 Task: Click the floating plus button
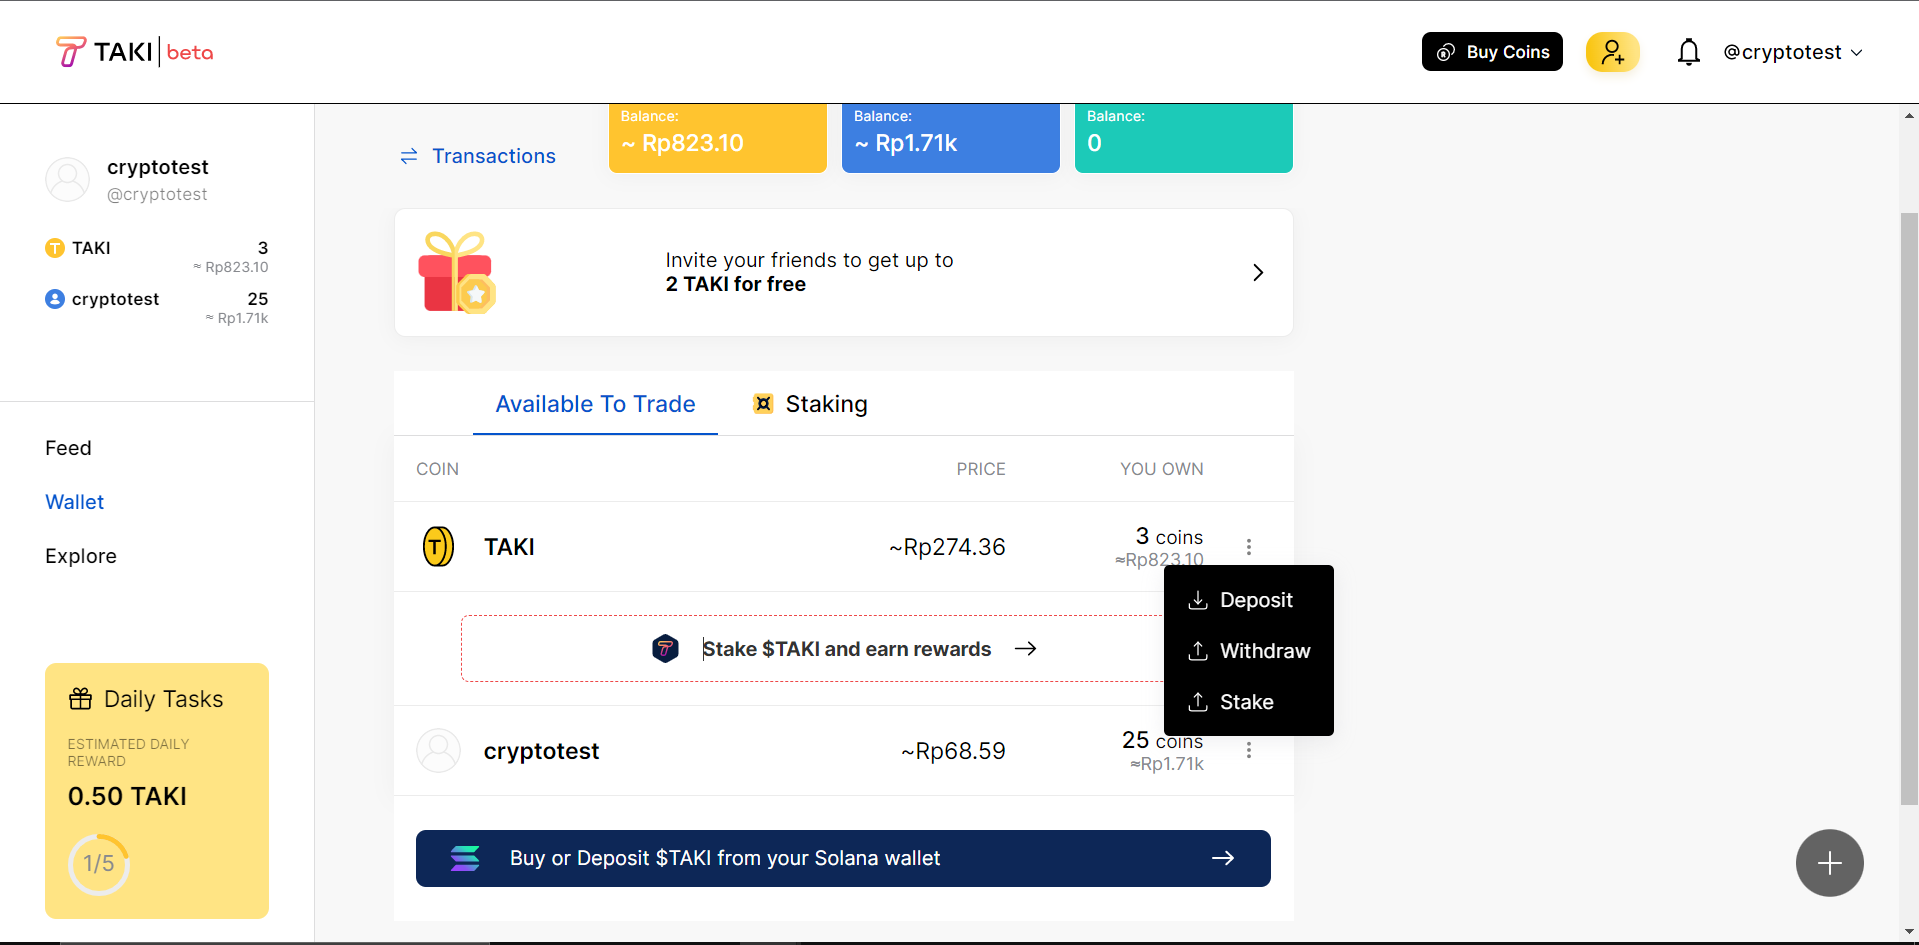tap(1829, 863)
